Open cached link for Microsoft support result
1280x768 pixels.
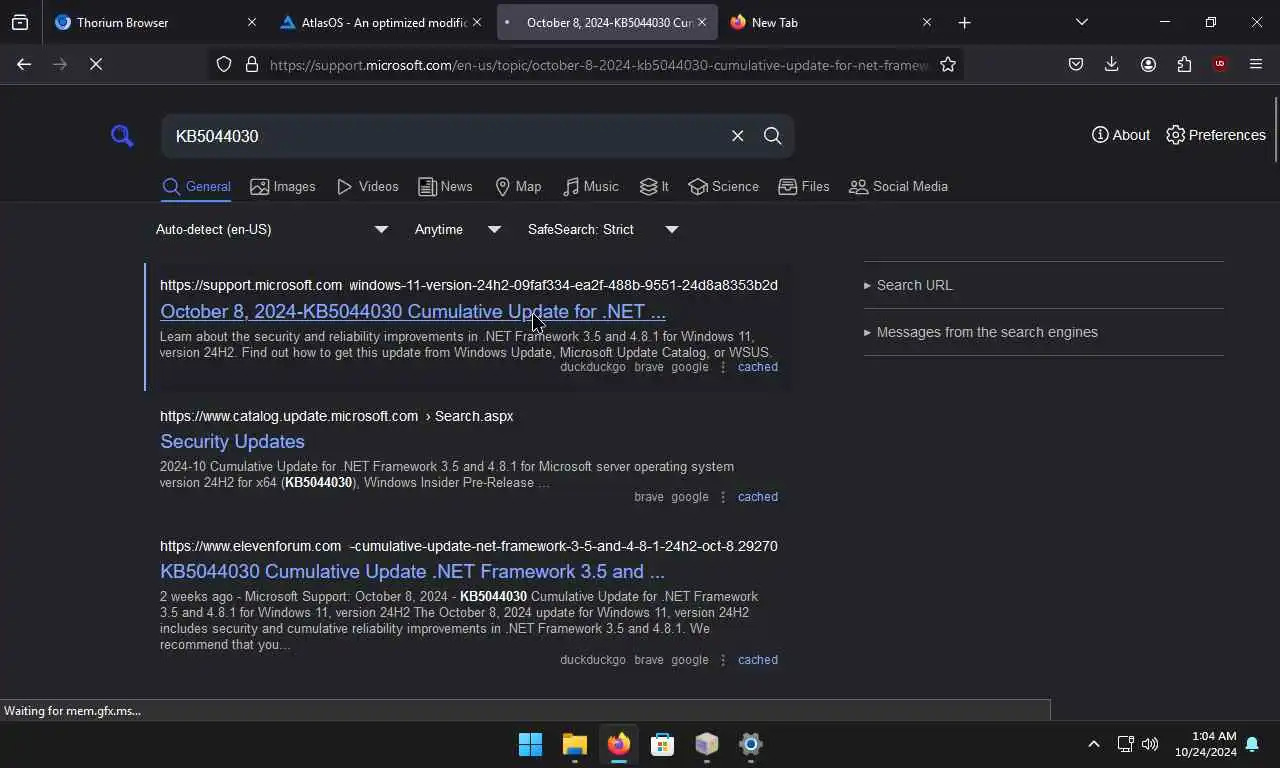point(757,367)
